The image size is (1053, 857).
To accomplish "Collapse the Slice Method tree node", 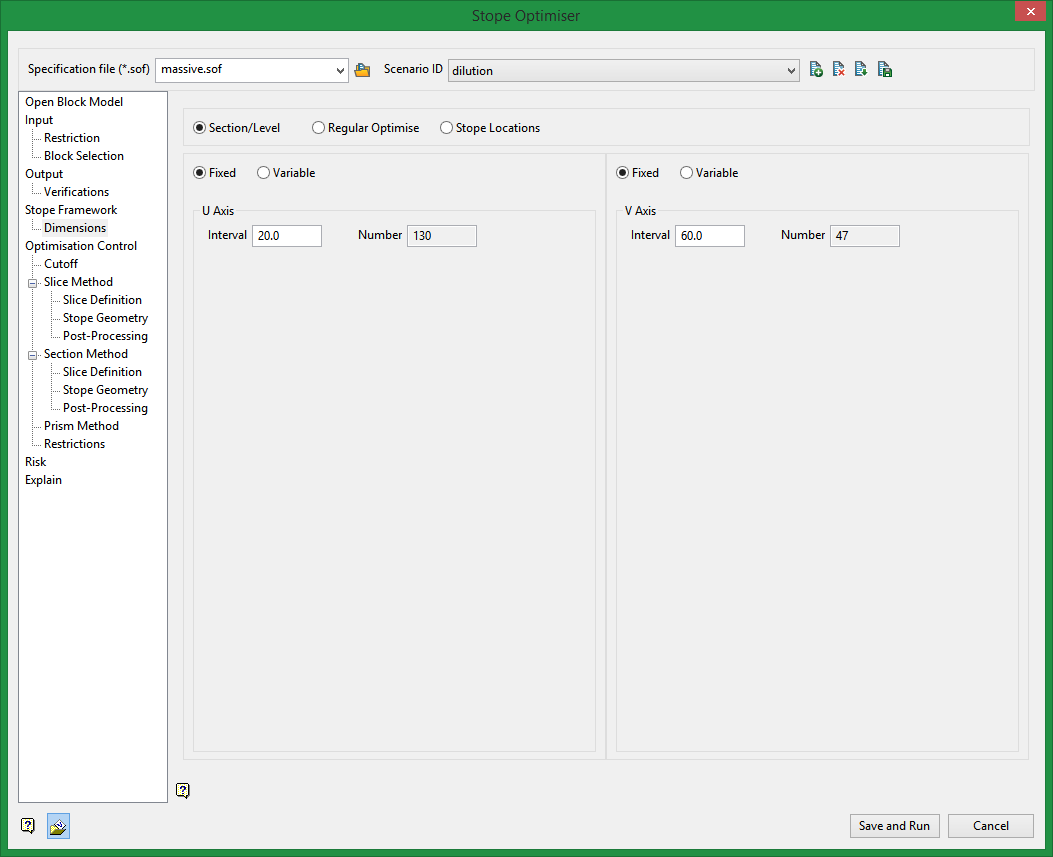I will click(x=32, y=283).
